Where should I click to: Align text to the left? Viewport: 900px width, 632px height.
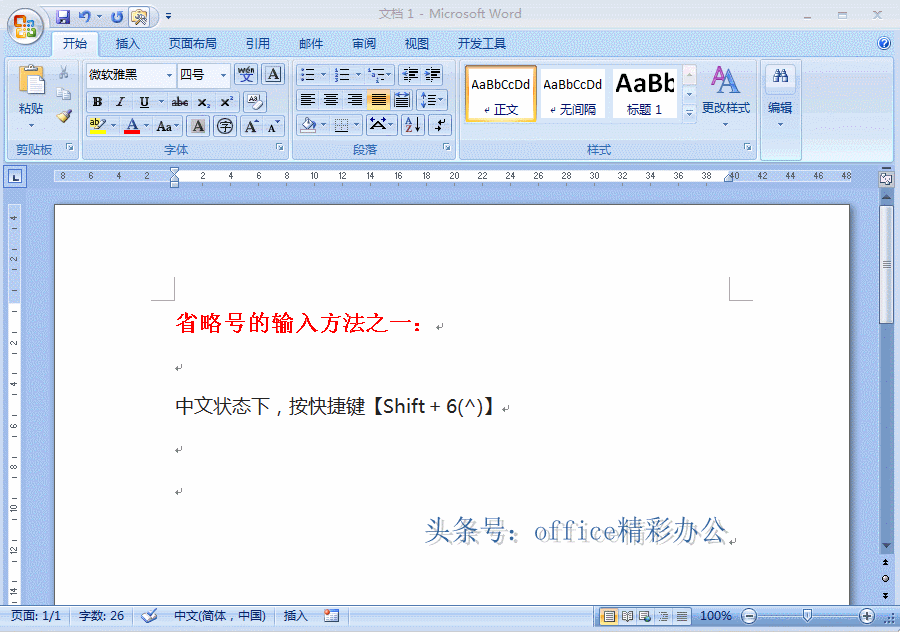308,100
